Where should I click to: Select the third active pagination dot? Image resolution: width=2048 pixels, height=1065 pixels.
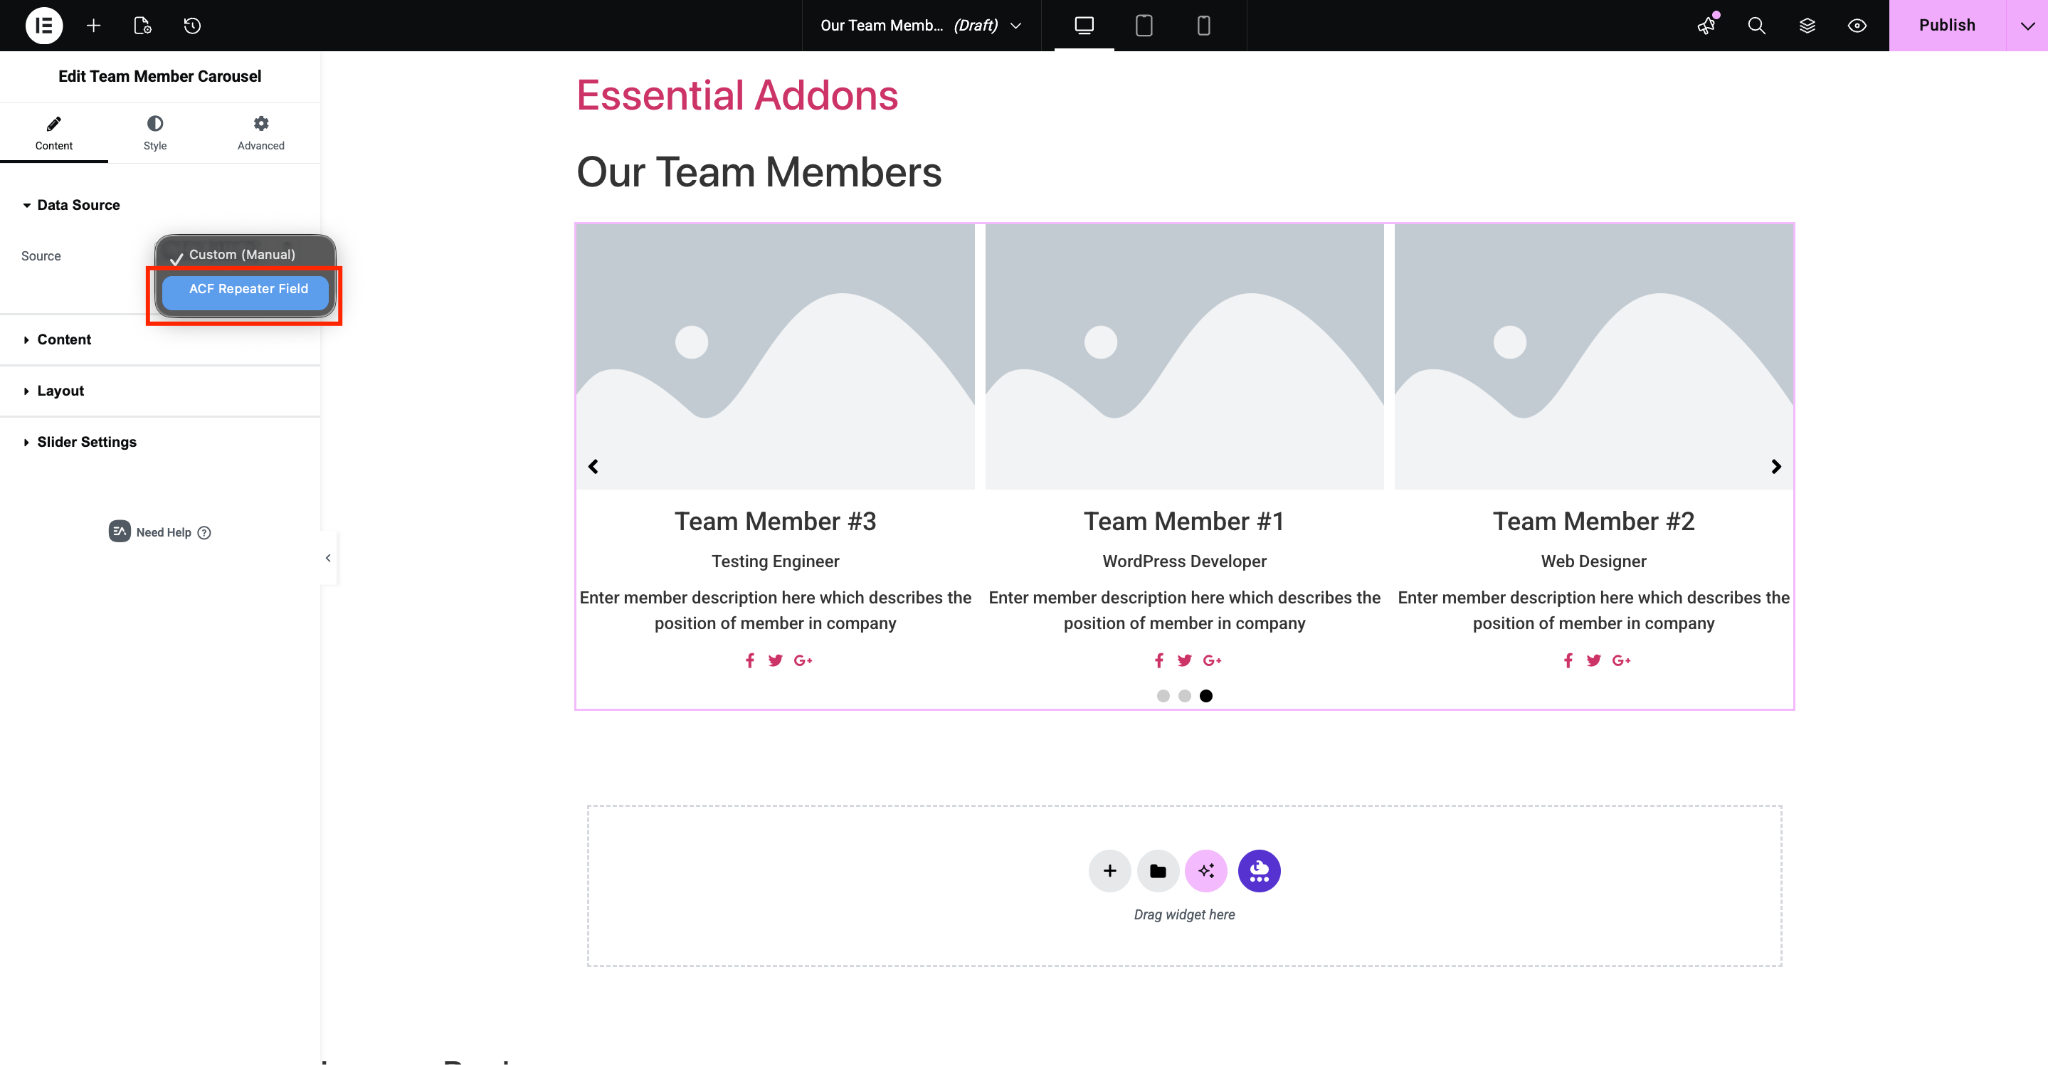1206,696
